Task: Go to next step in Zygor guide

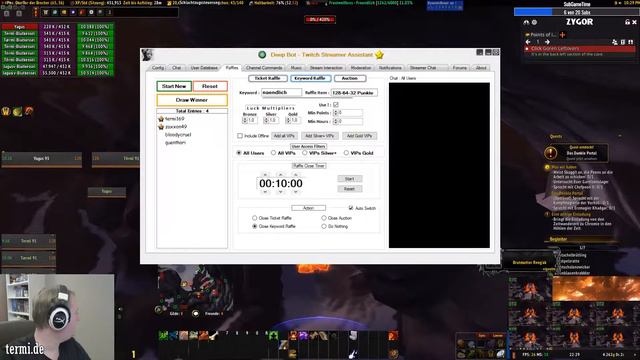Action: [547, 42]
